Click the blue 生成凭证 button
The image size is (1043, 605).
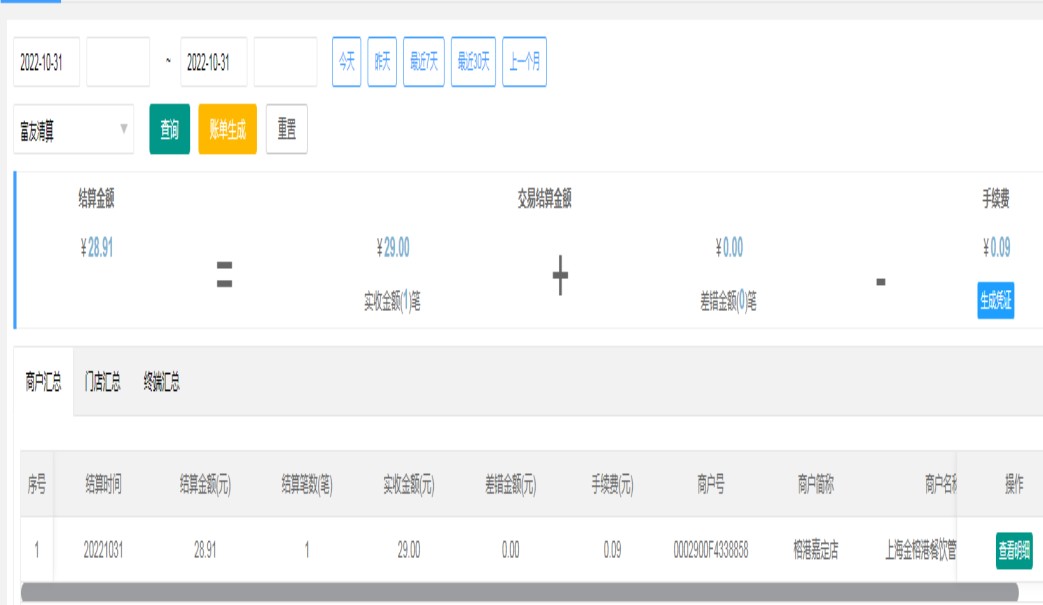point(995,300)
